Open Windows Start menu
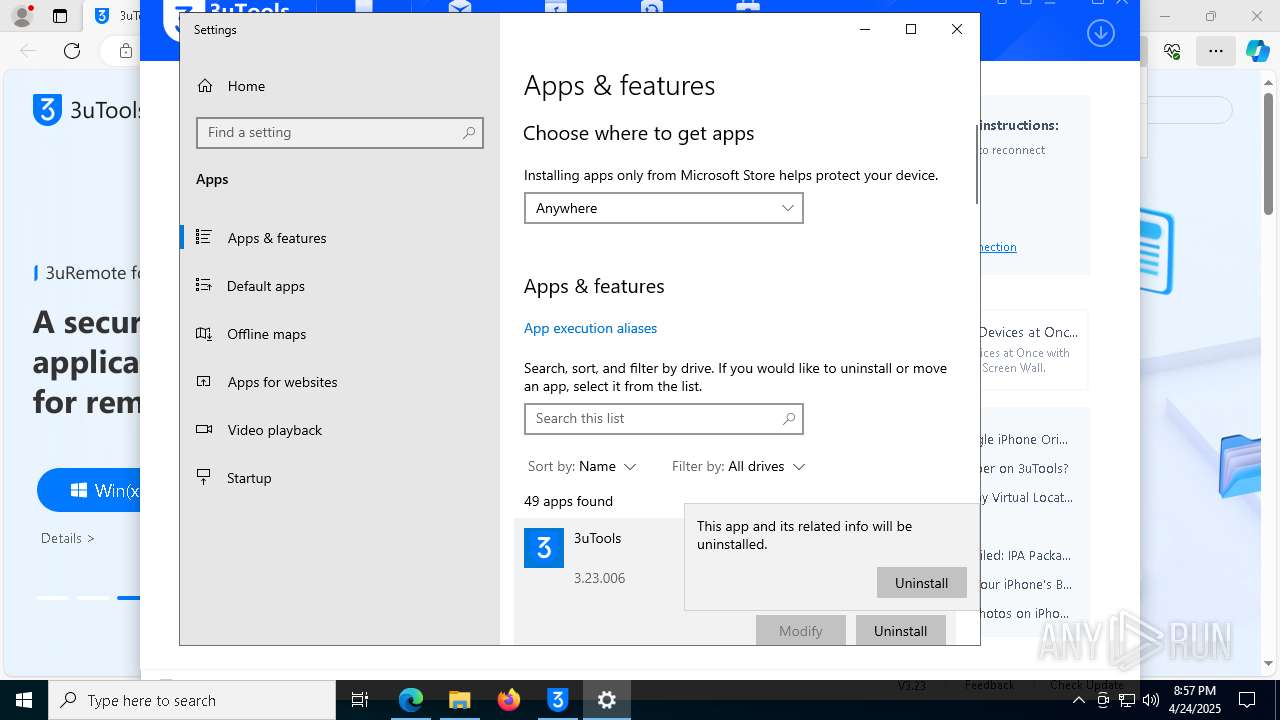 pos(24,700)
